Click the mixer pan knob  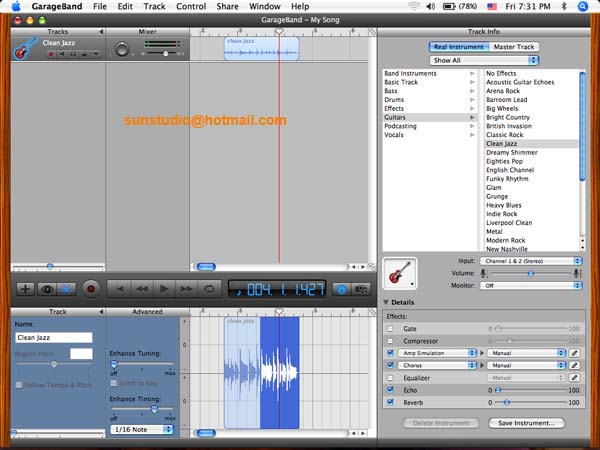point(122,49)
